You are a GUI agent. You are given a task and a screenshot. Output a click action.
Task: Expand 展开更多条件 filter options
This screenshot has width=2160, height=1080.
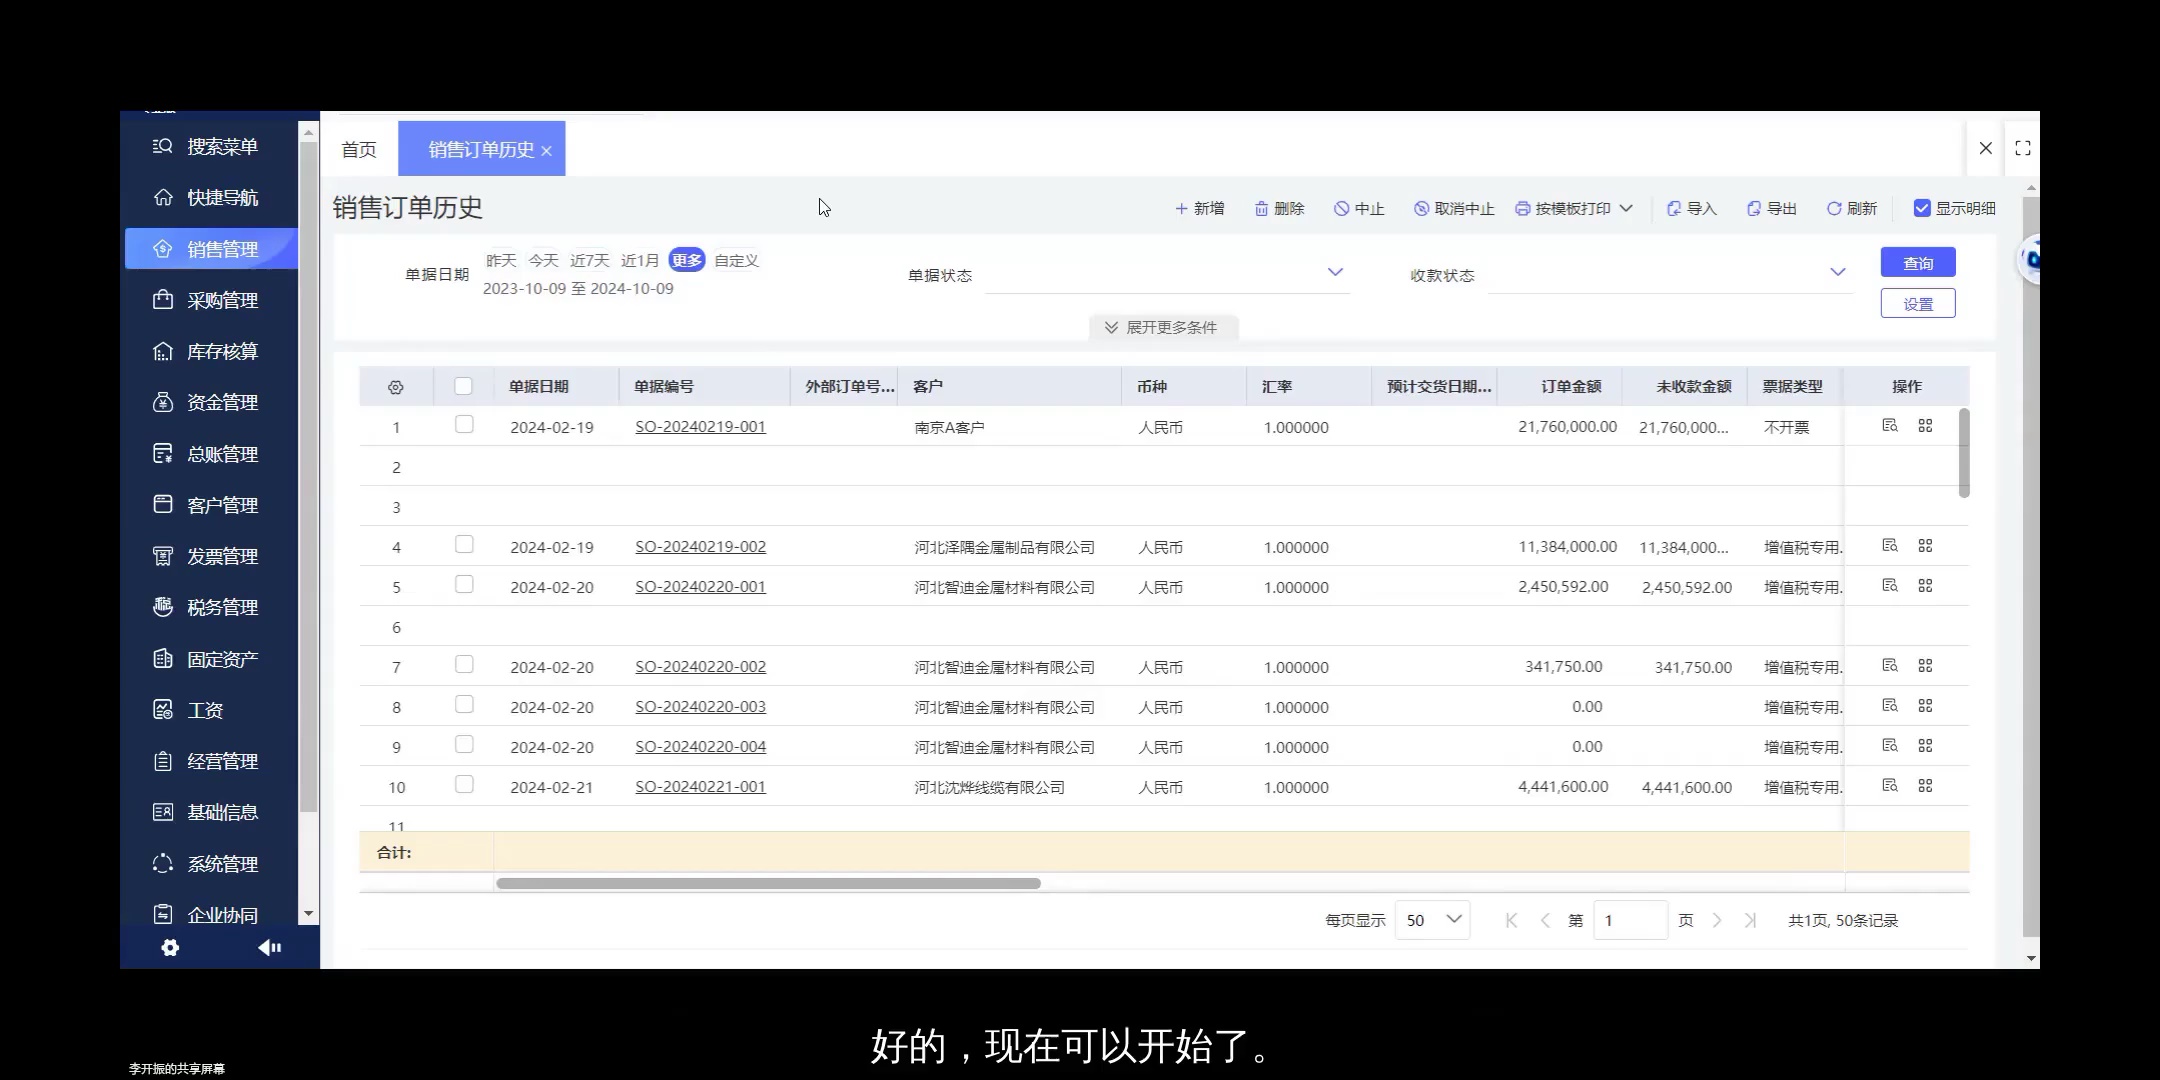(1162, 327)
